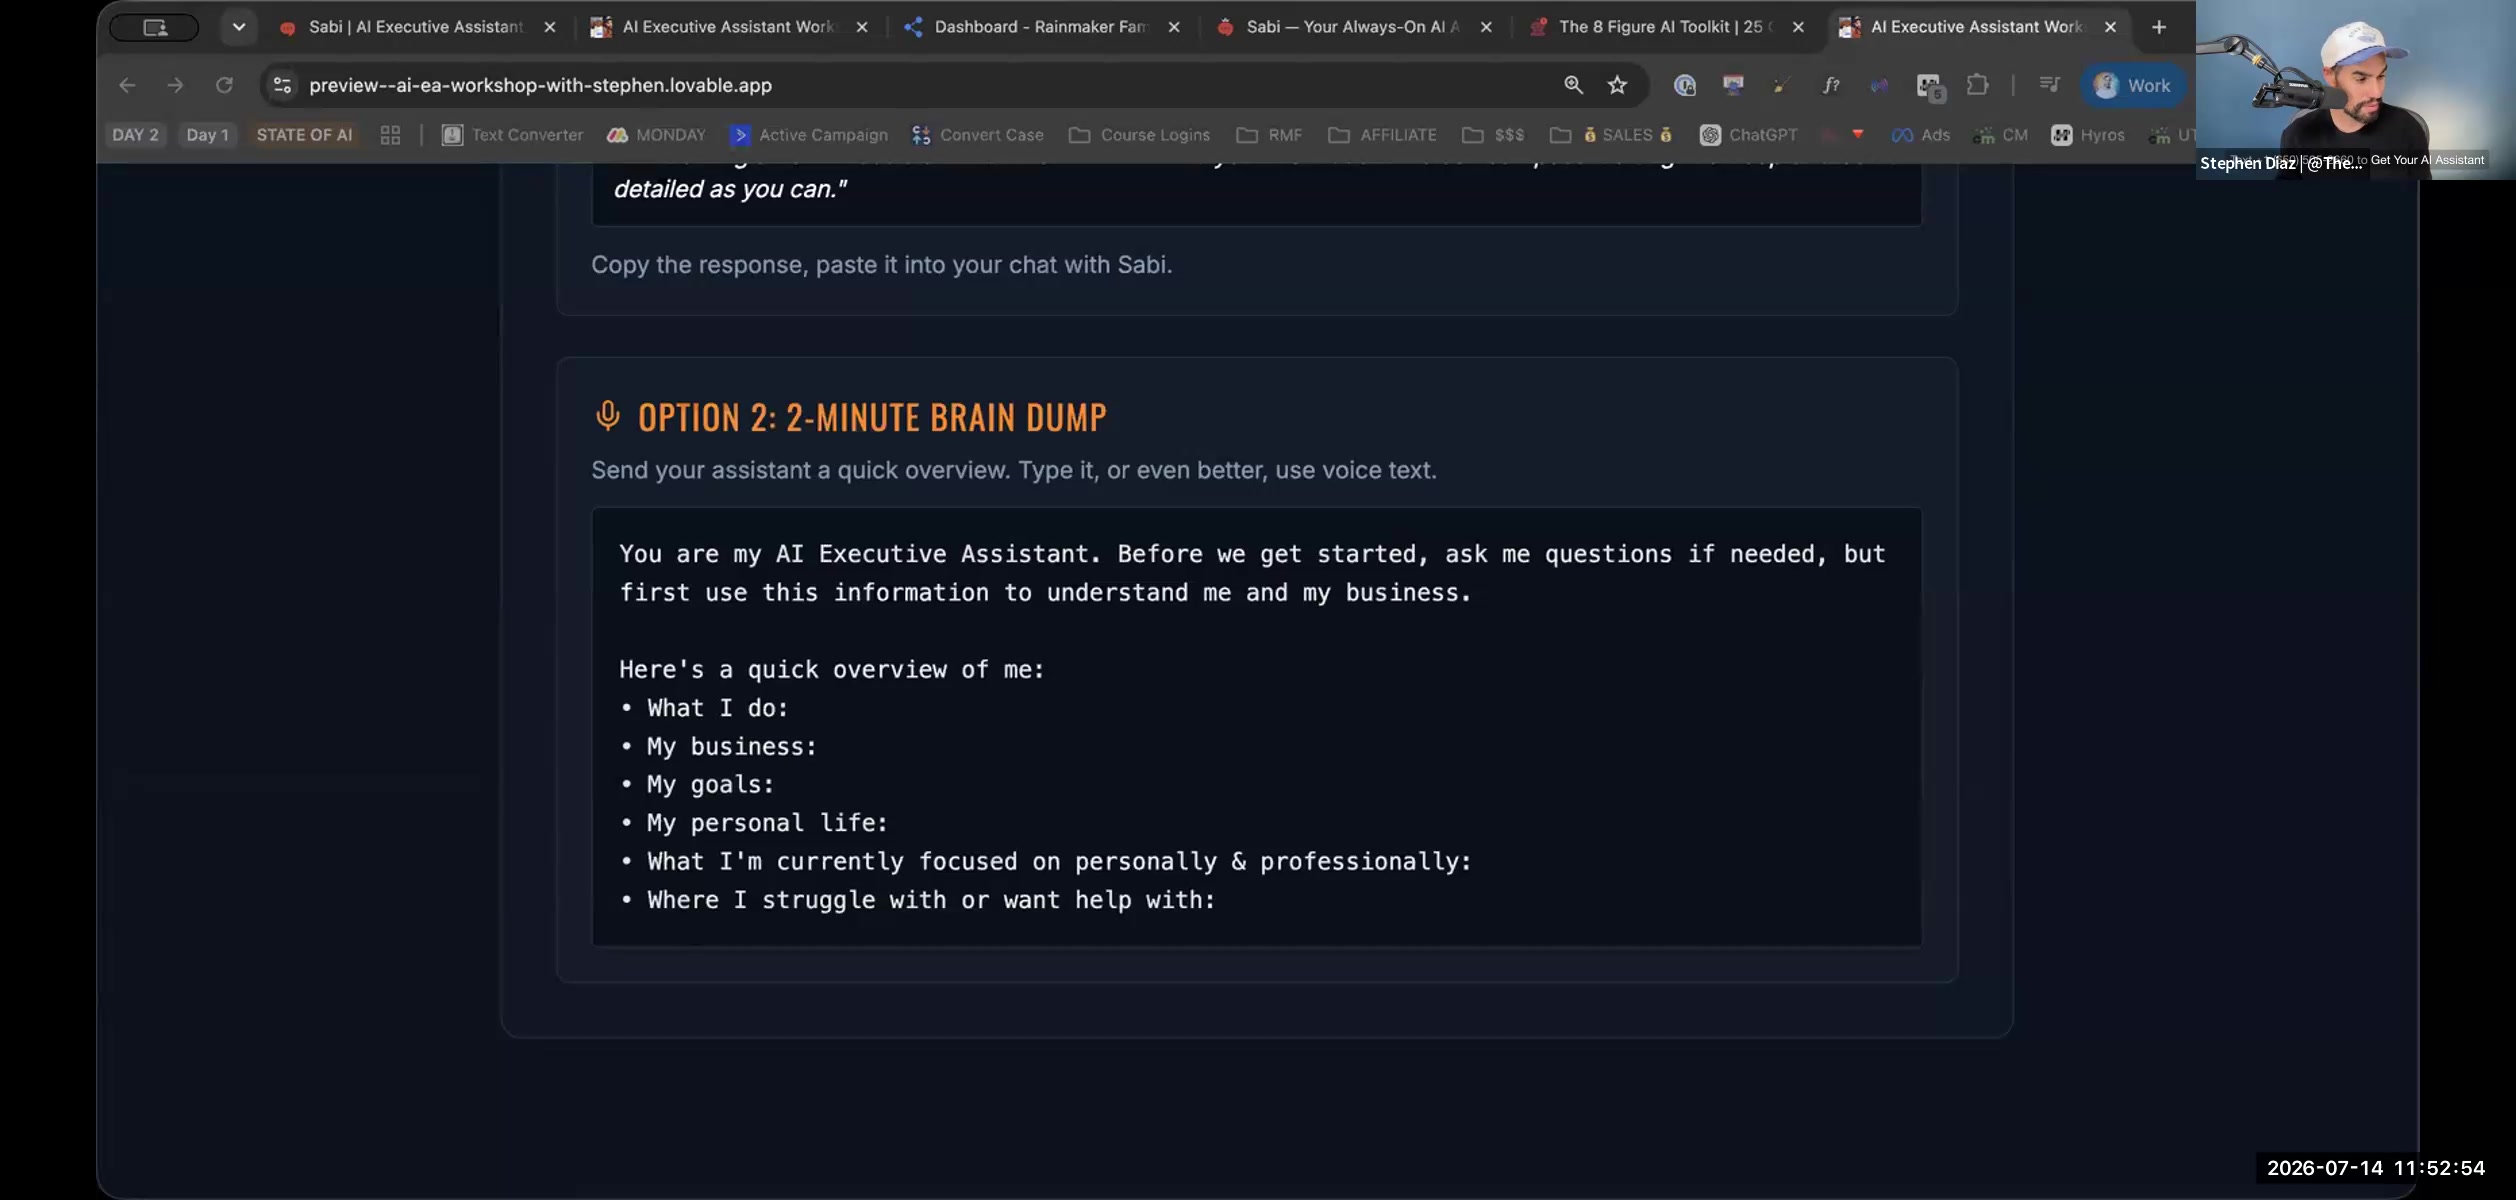Open the Hyros bookmark

pos(2088,135)
